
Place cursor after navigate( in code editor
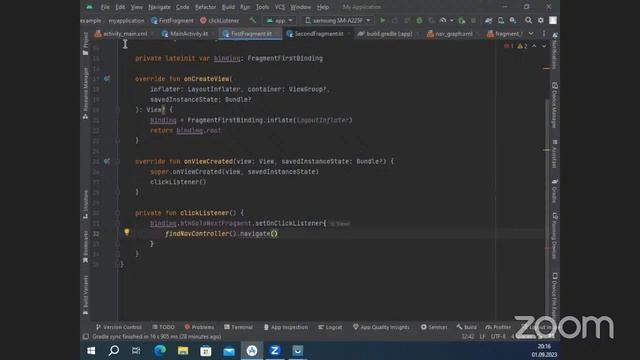274,233
